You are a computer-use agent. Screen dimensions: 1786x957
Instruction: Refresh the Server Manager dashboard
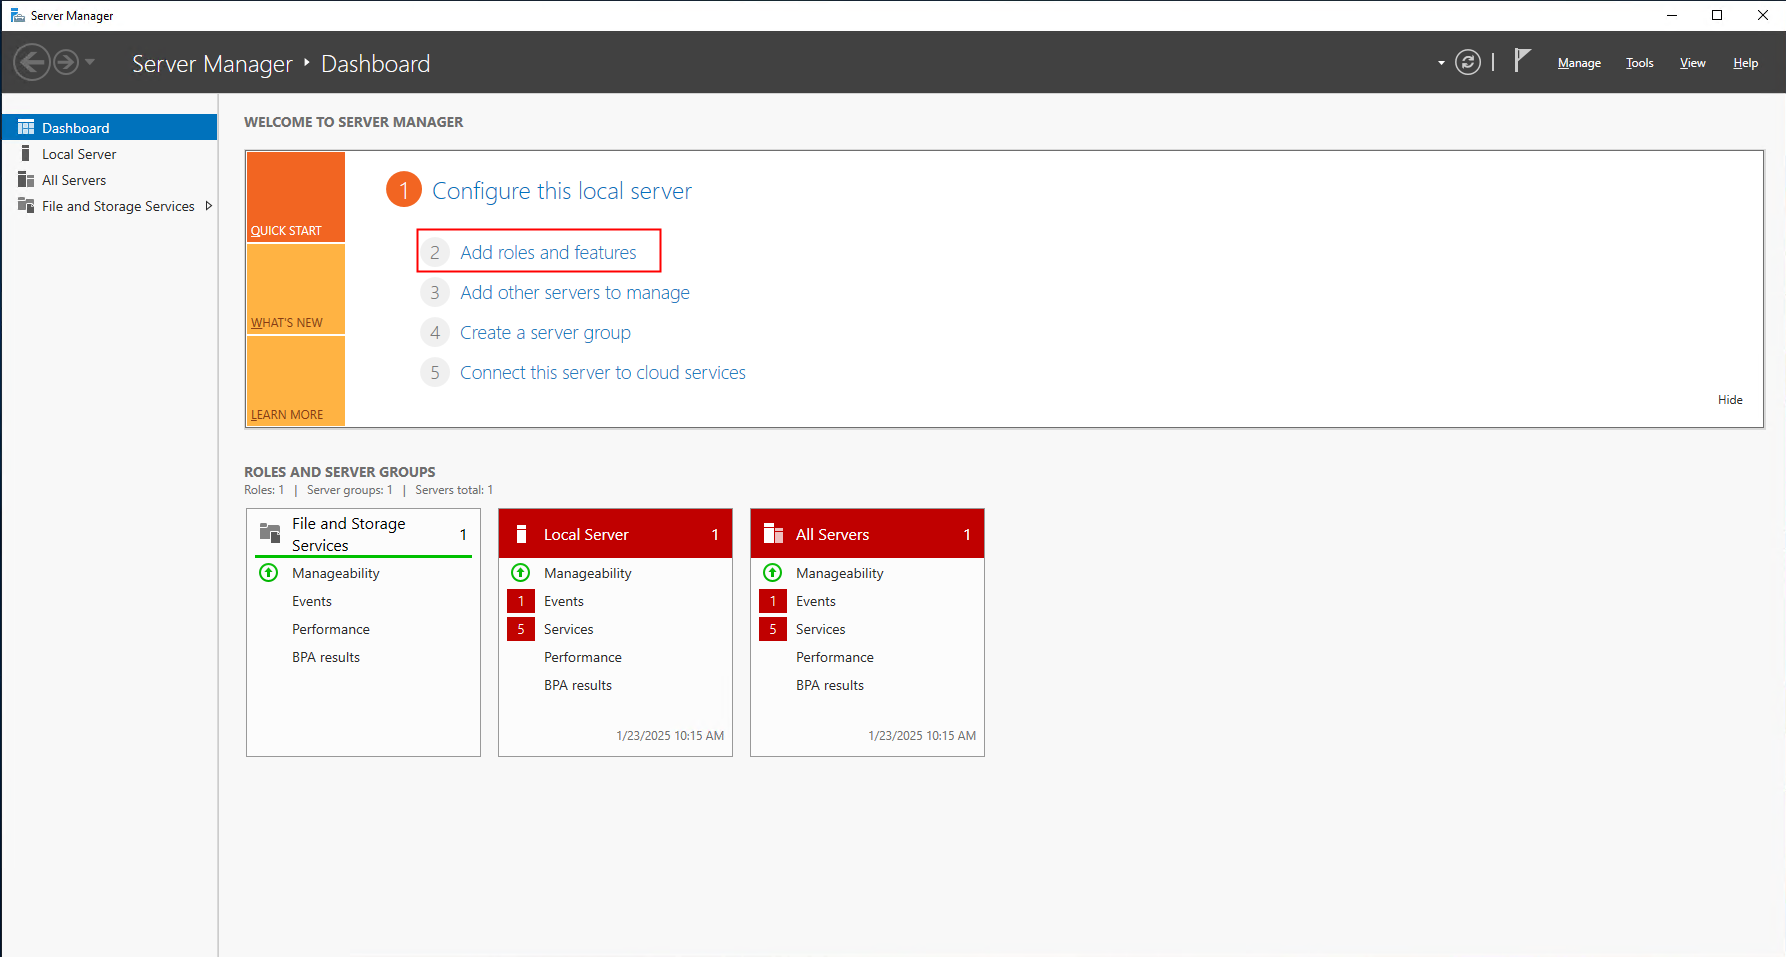(1467, 62)
